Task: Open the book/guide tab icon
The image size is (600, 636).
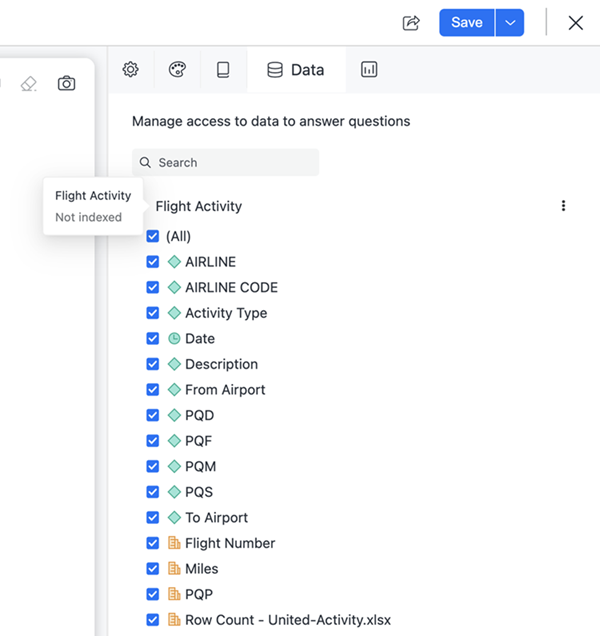Action: point(223,70)
